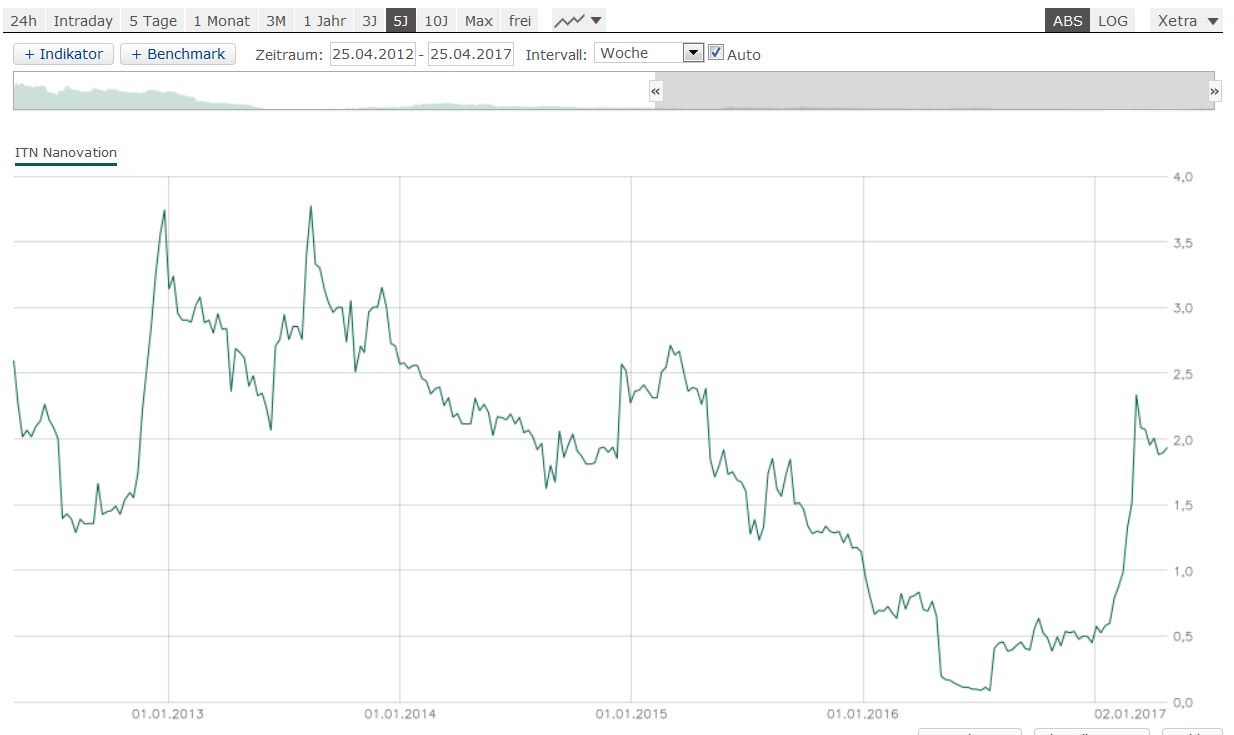Viewport: 1234px width, 735px height.
Task: Edit the end date 25.04.2017 field
Action: [x=470, y=54]
